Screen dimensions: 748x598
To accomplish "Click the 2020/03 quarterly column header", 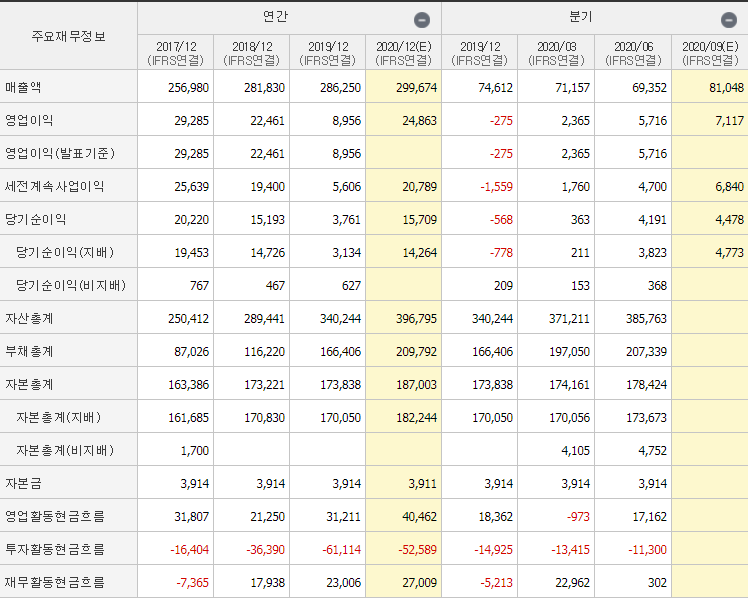I will tap(556, 52).
